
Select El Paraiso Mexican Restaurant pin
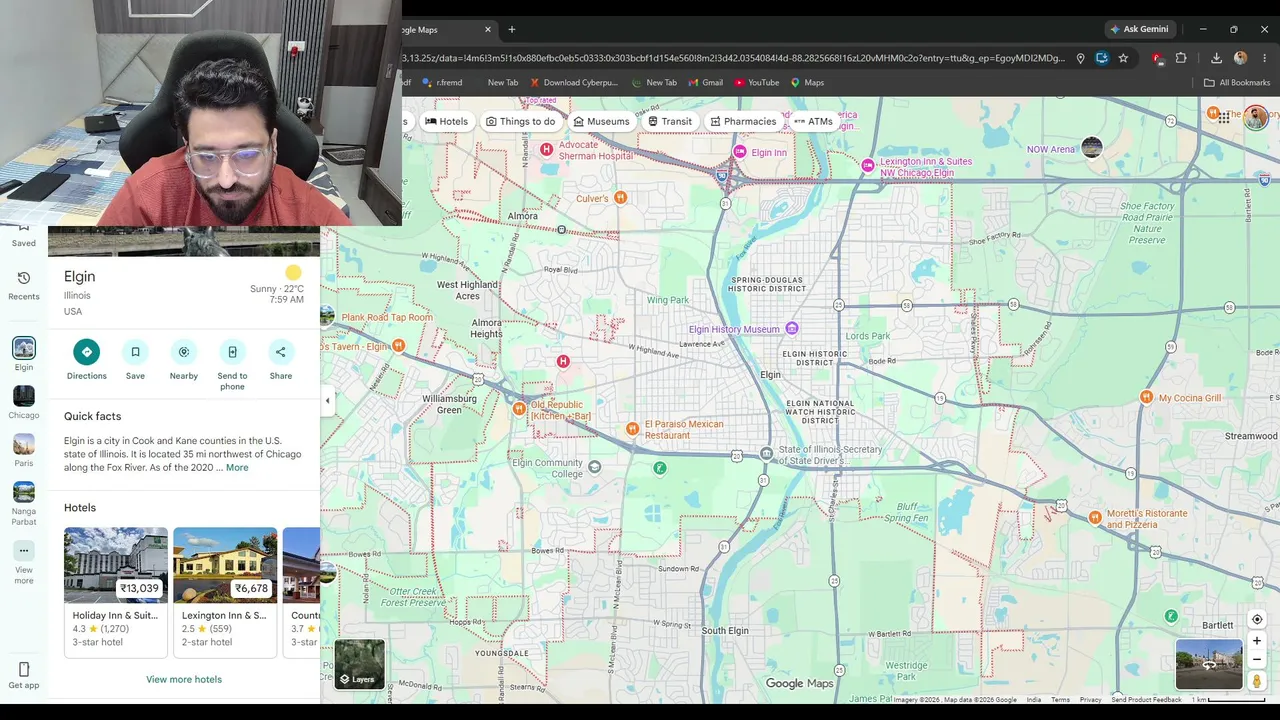(x=632, y=429)
